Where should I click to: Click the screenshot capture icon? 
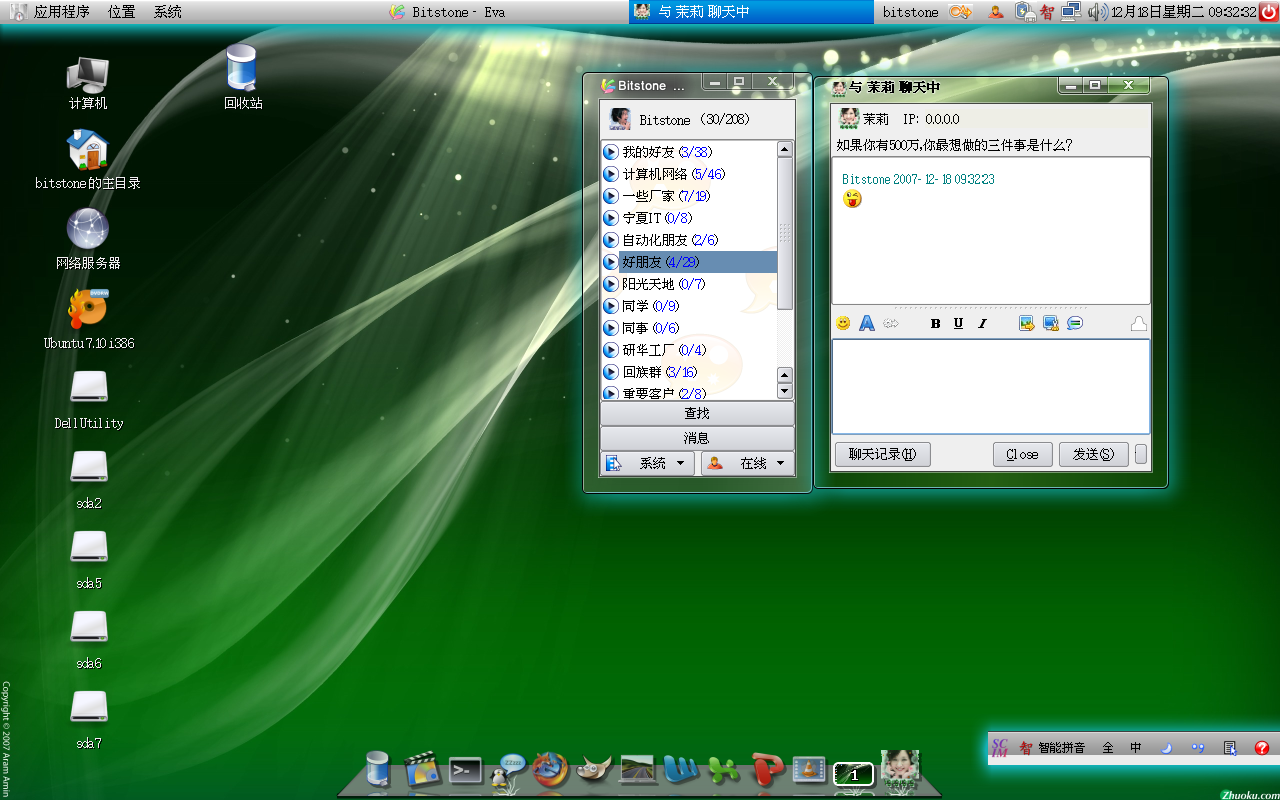(1050, 323)
